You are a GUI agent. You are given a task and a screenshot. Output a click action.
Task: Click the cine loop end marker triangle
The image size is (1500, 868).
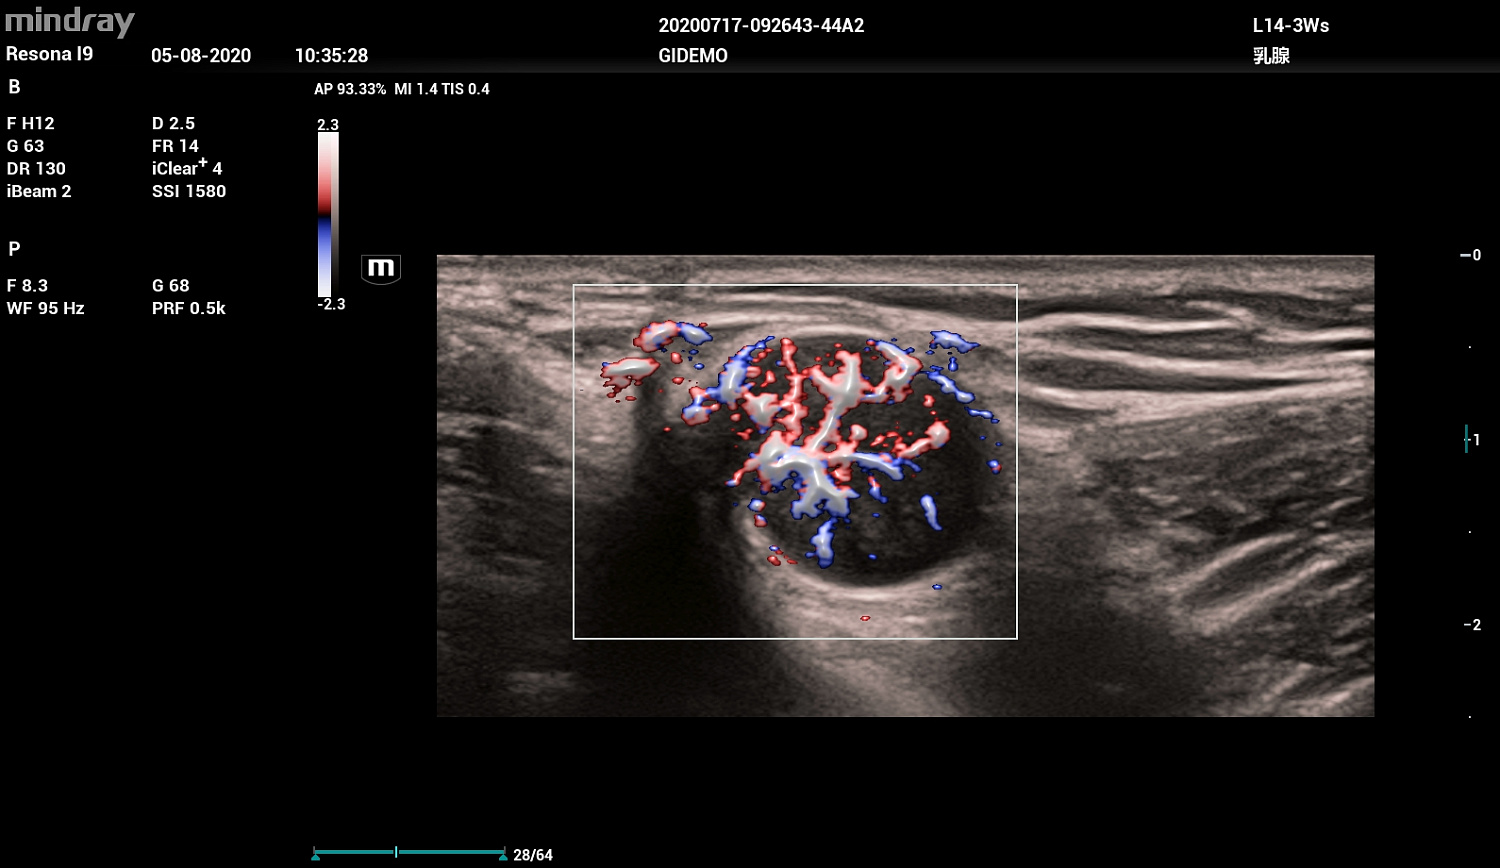pos(503,855)
